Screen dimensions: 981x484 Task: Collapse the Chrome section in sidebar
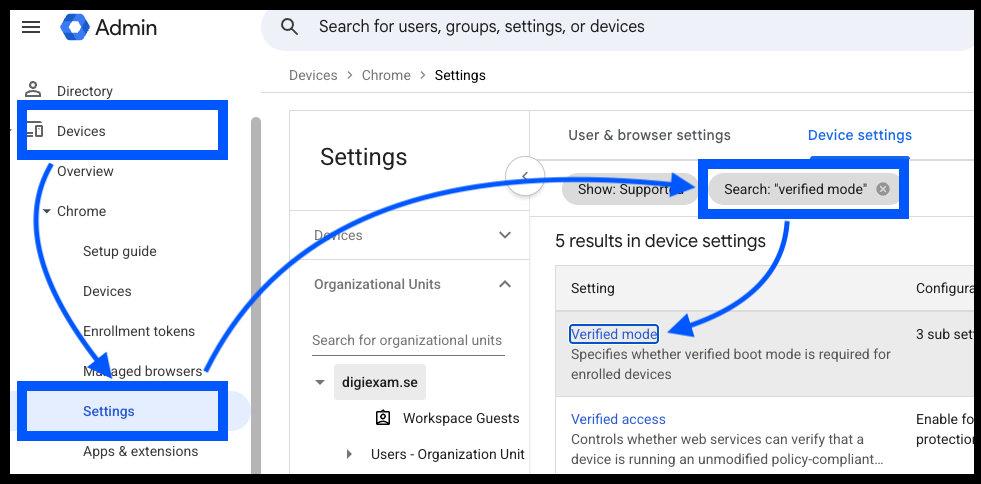pyautogui.click(x=46, y=211)
